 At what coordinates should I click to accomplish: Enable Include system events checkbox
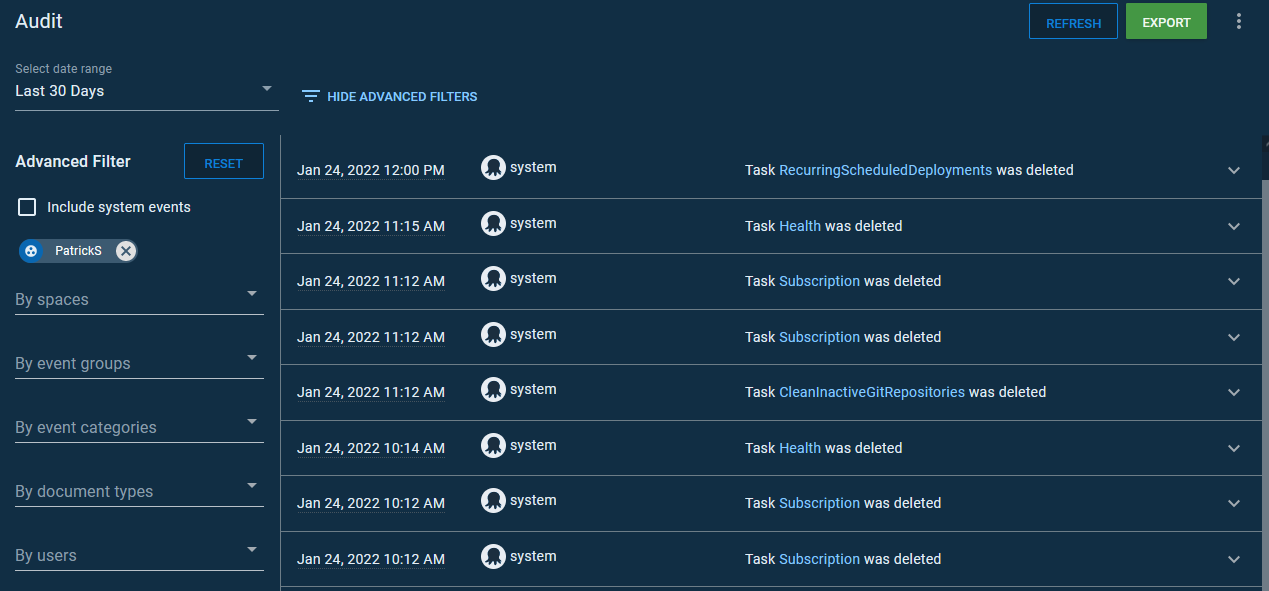coord(27,207)
